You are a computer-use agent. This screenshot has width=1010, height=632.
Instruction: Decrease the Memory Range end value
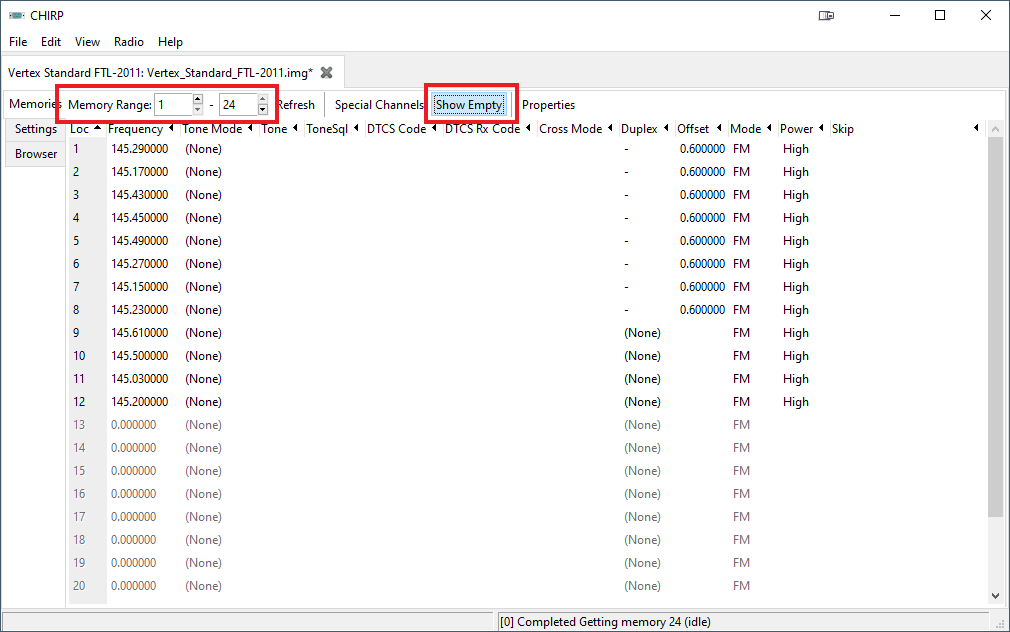[262, 110]
